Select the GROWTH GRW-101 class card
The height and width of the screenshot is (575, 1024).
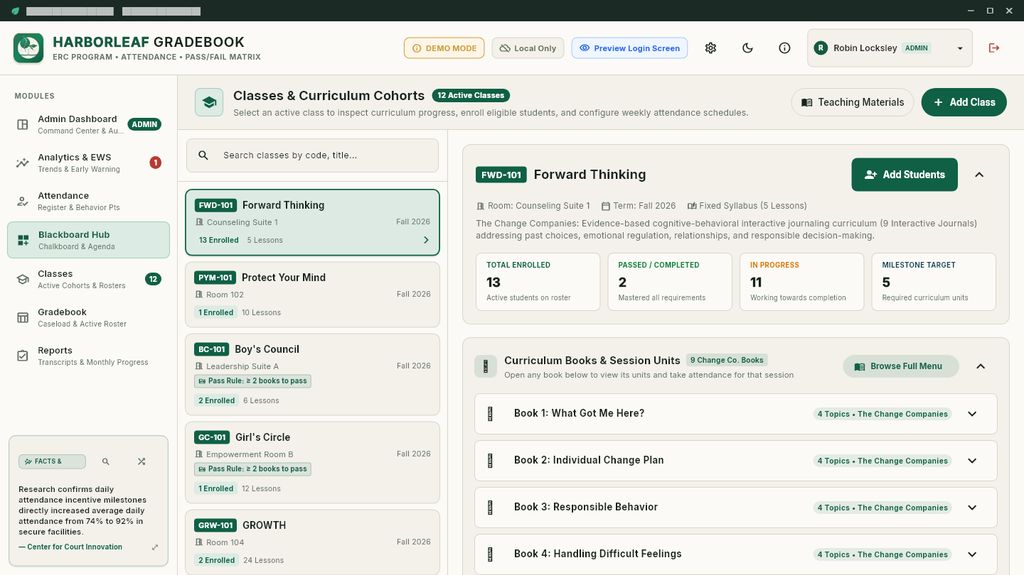pyautogui.click(x=312, y=542)
